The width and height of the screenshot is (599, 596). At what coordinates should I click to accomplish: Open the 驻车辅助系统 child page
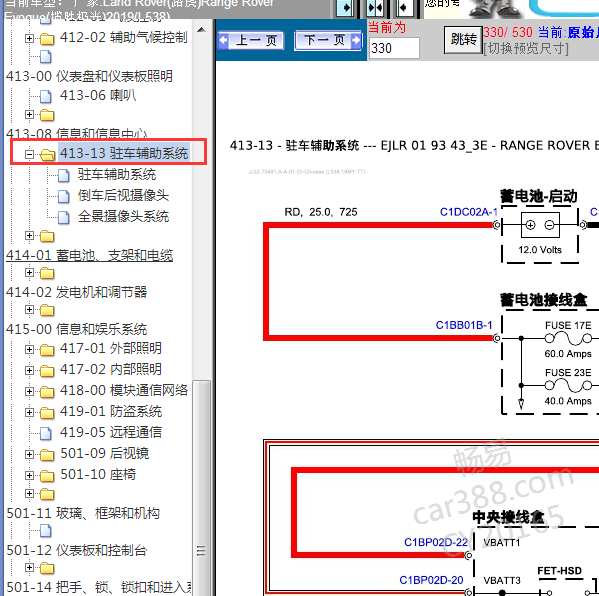click(117, 175)
